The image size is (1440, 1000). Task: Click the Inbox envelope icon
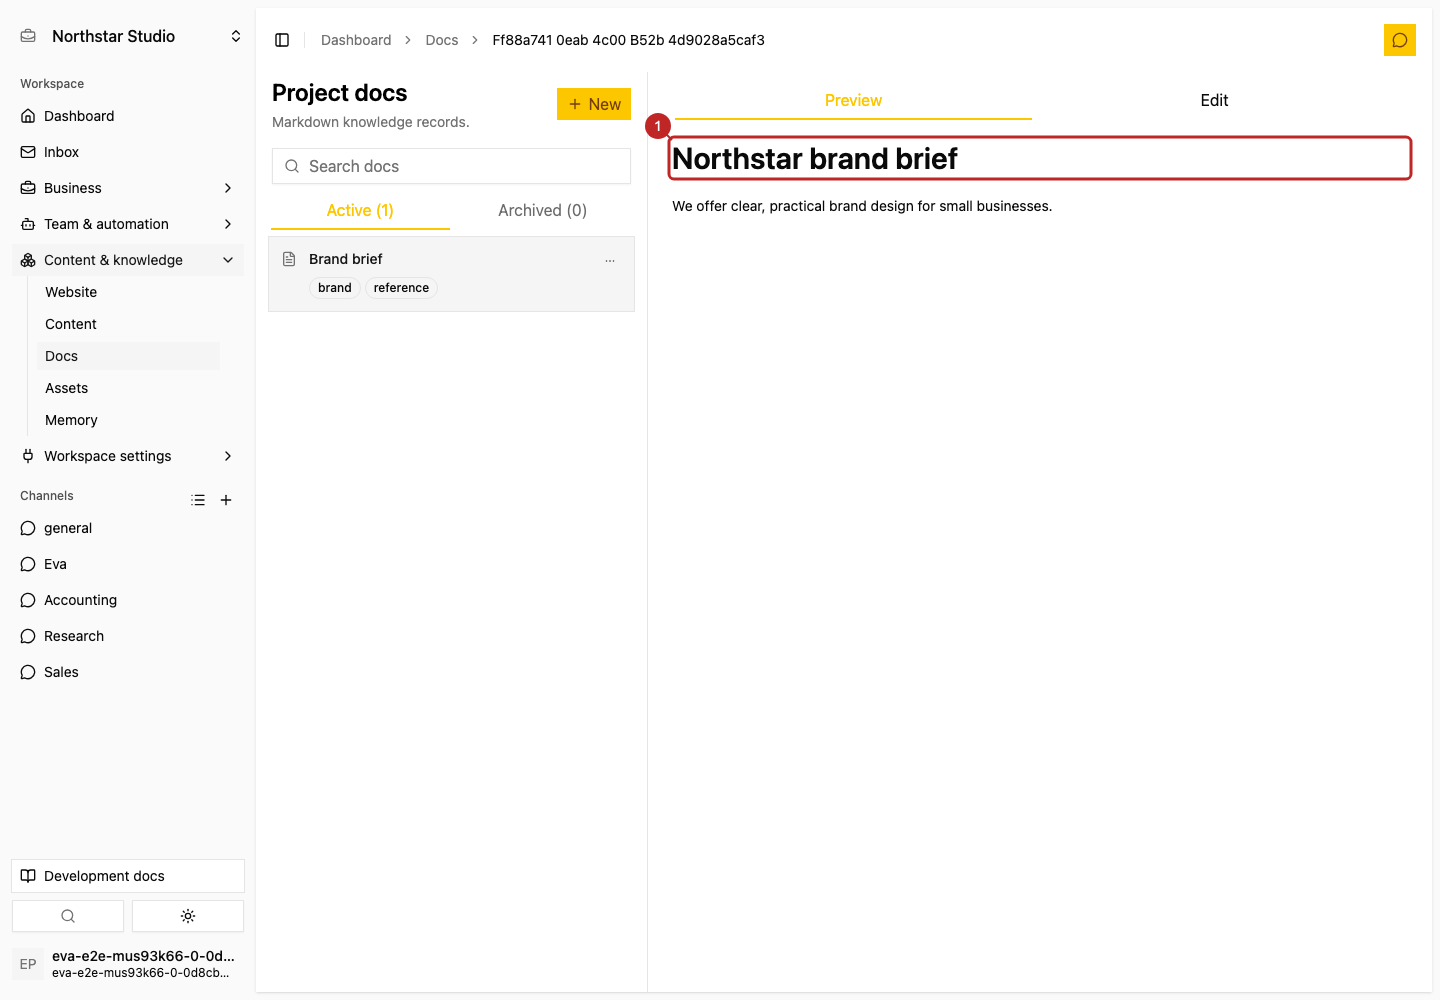[28, 152]
